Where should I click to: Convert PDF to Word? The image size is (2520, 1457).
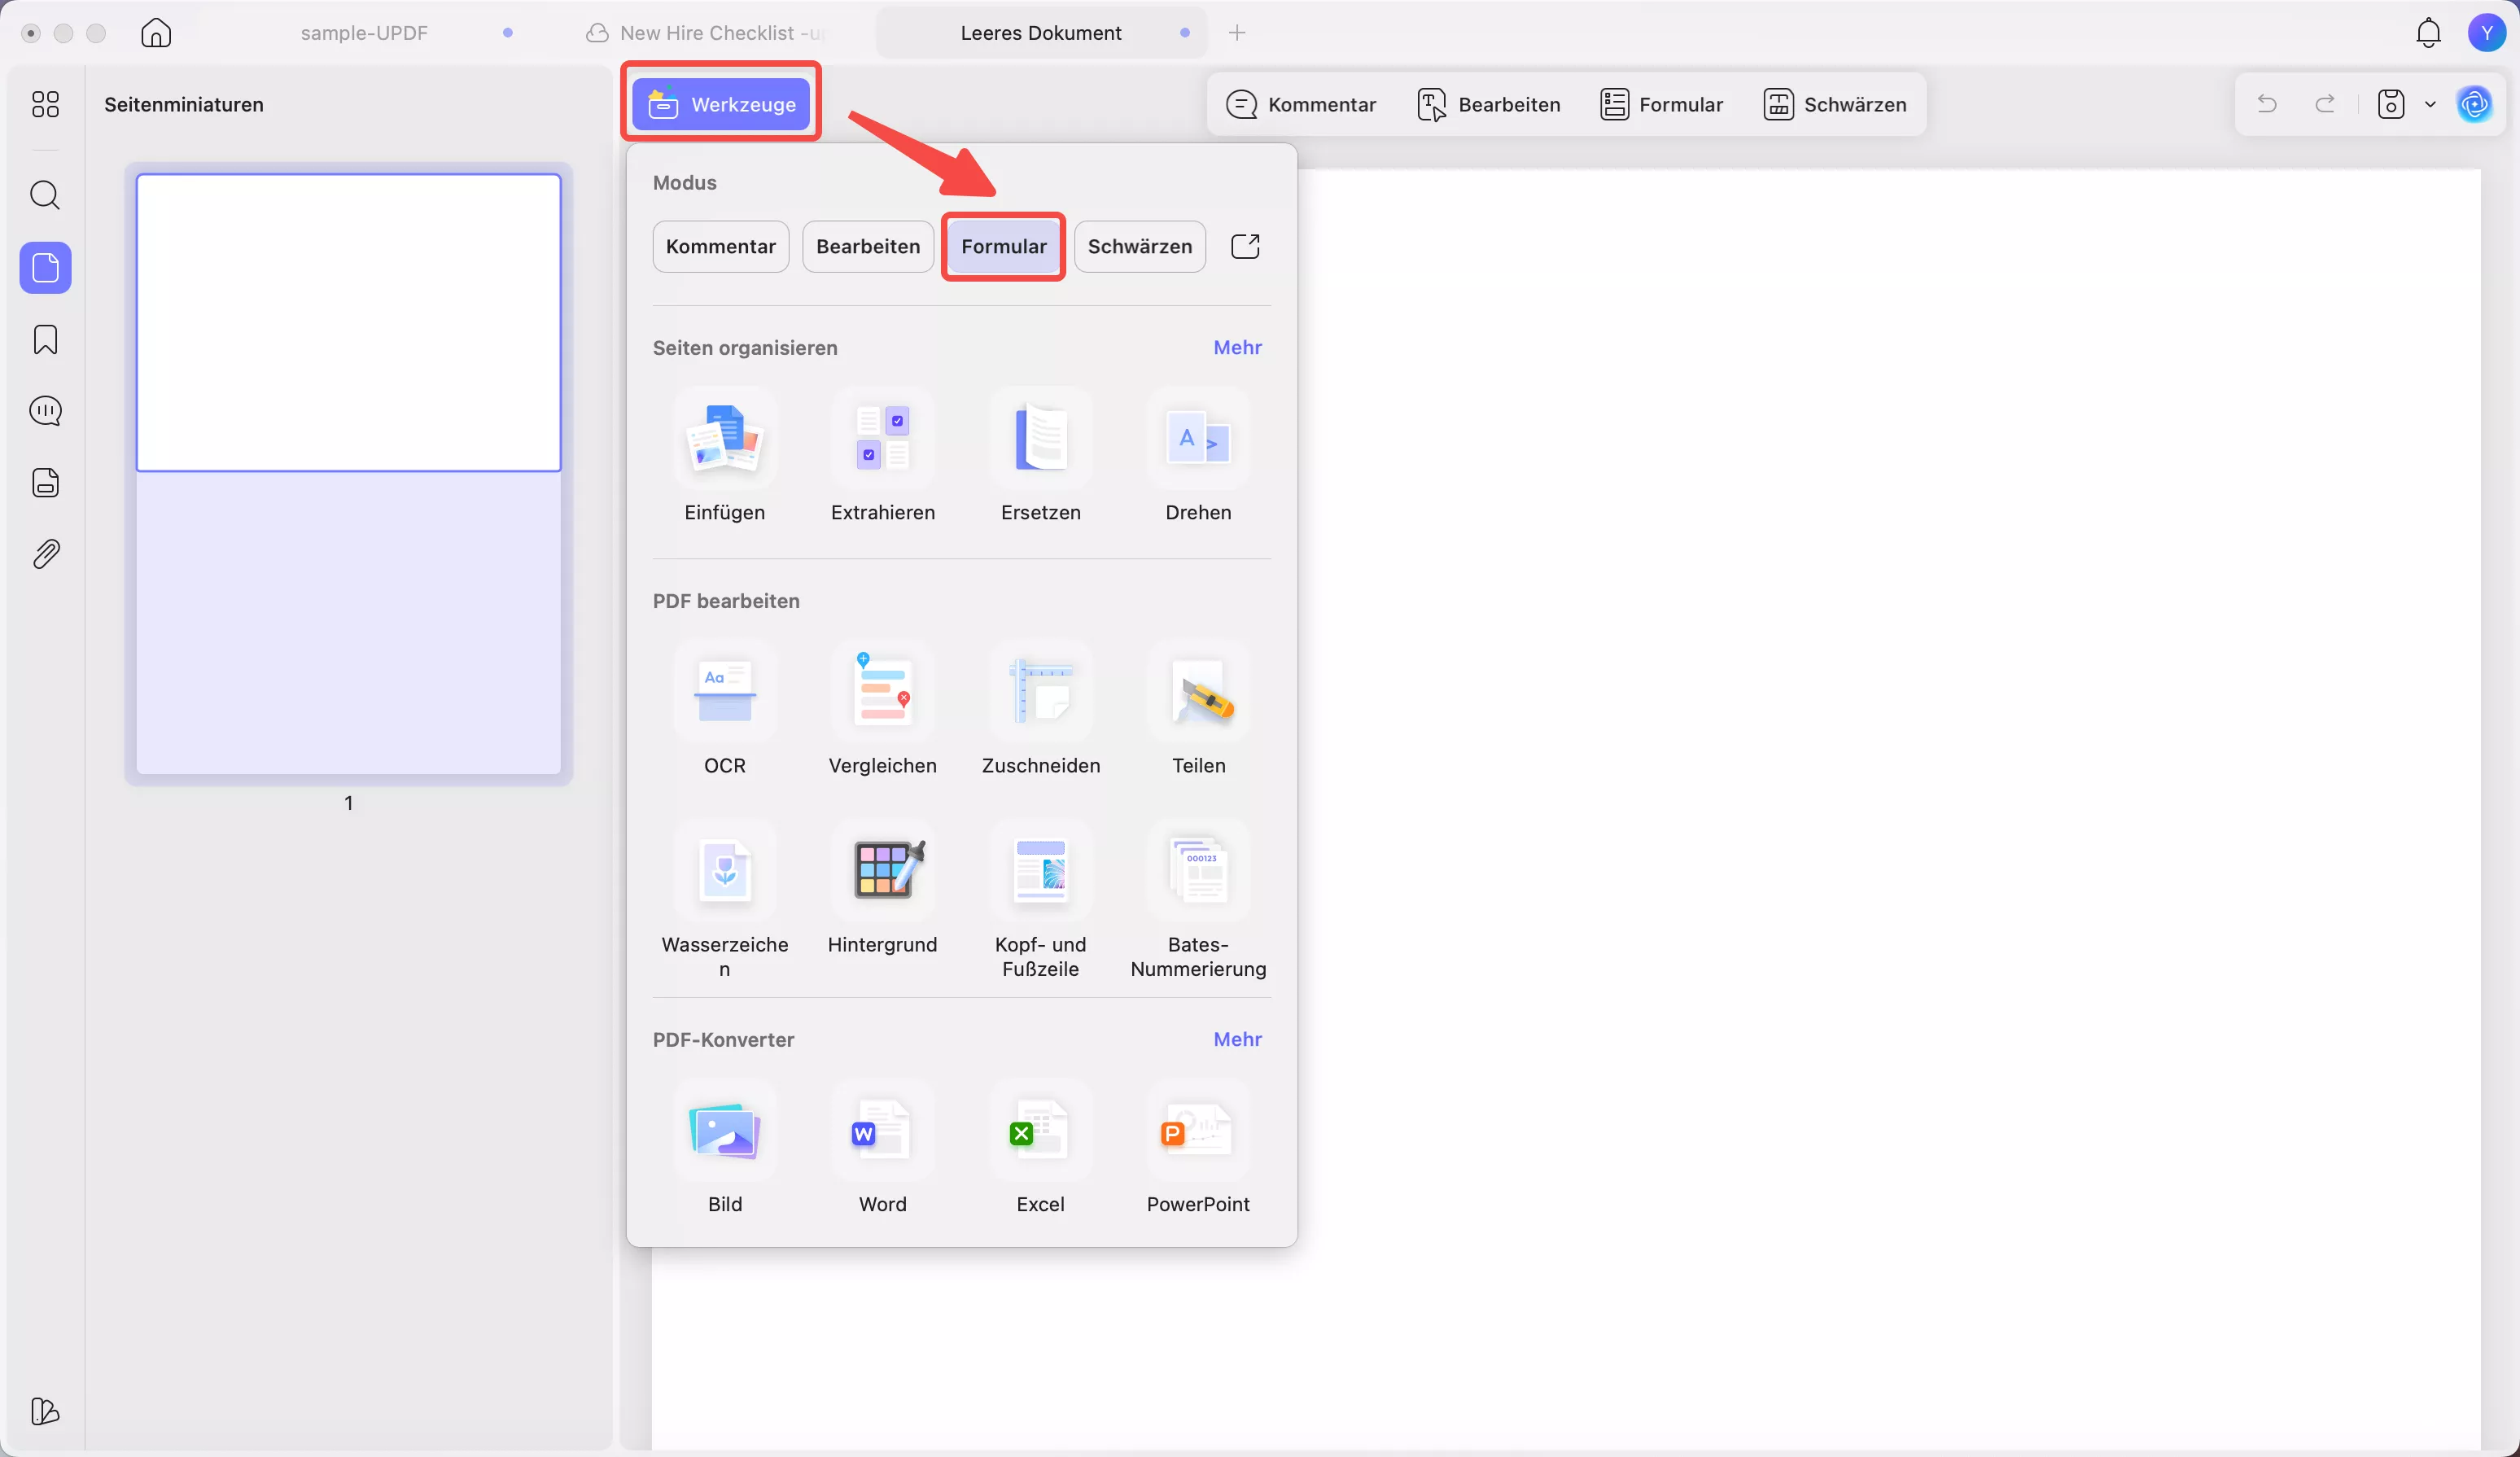(882, 1131)
